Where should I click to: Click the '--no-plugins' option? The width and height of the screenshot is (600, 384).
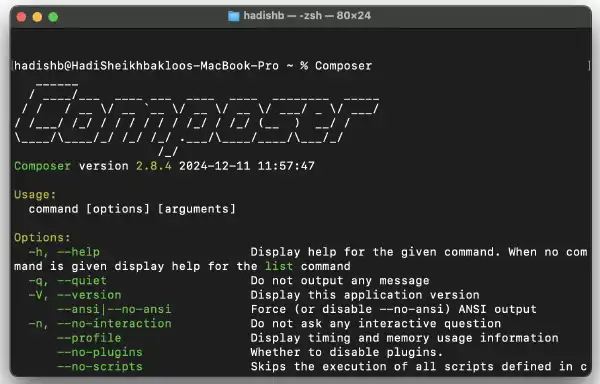tap(100, 352)
